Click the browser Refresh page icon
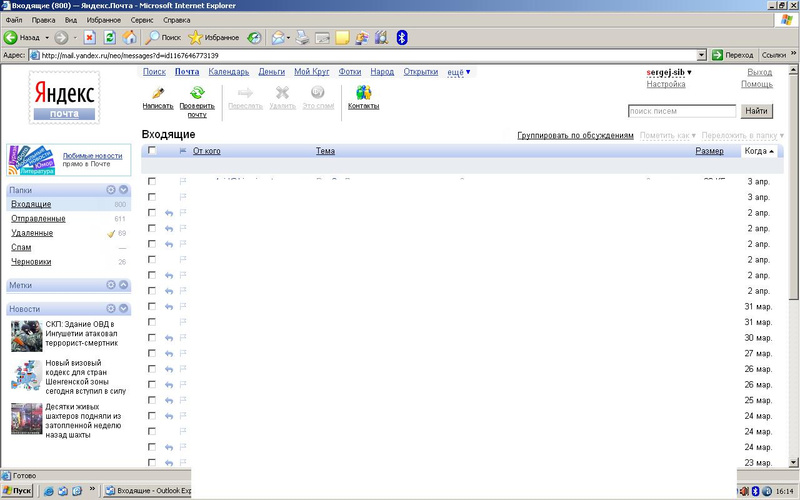 110,38
